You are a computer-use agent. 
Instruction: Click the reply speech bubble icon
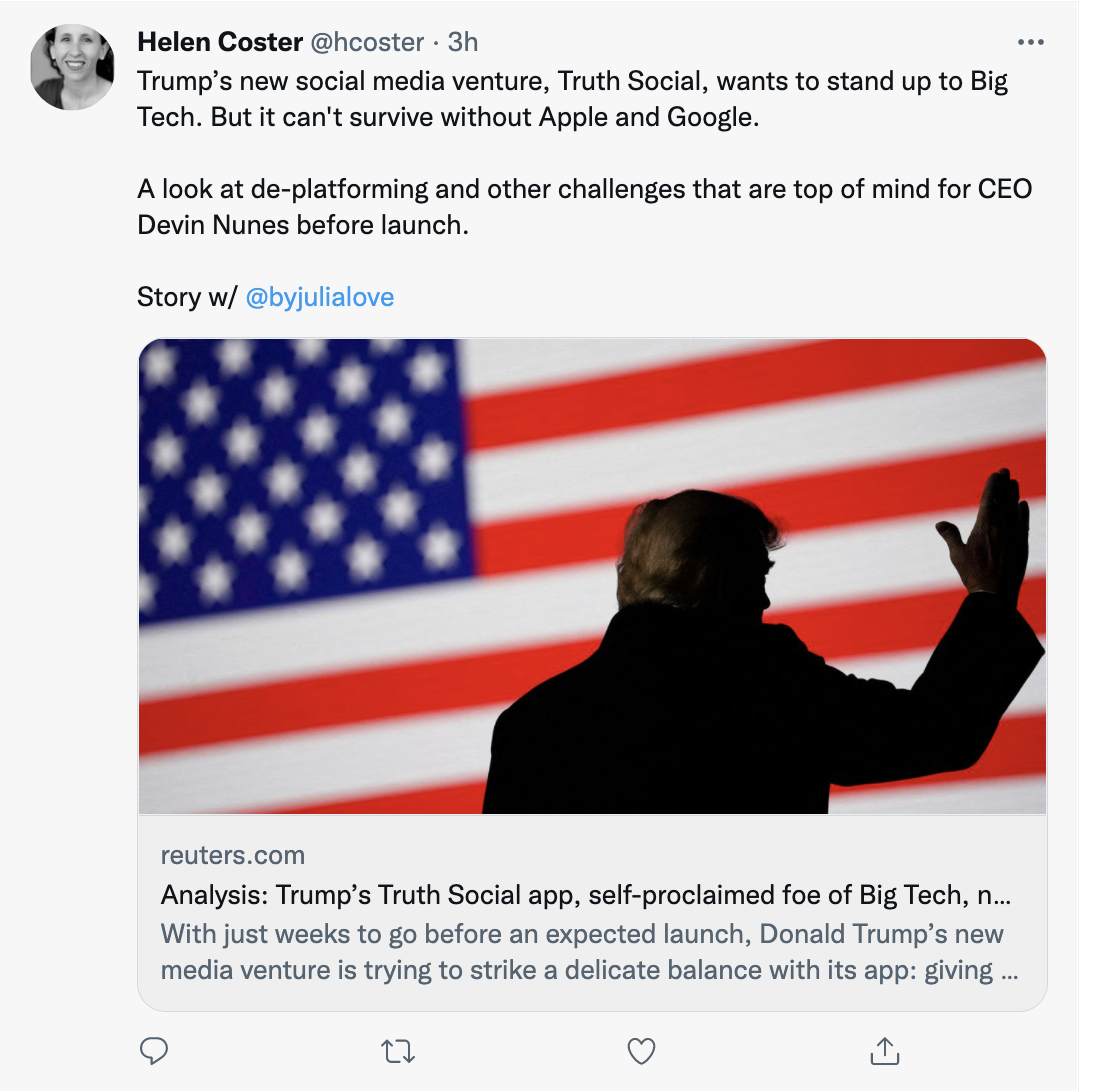[x=153, y=1050]
